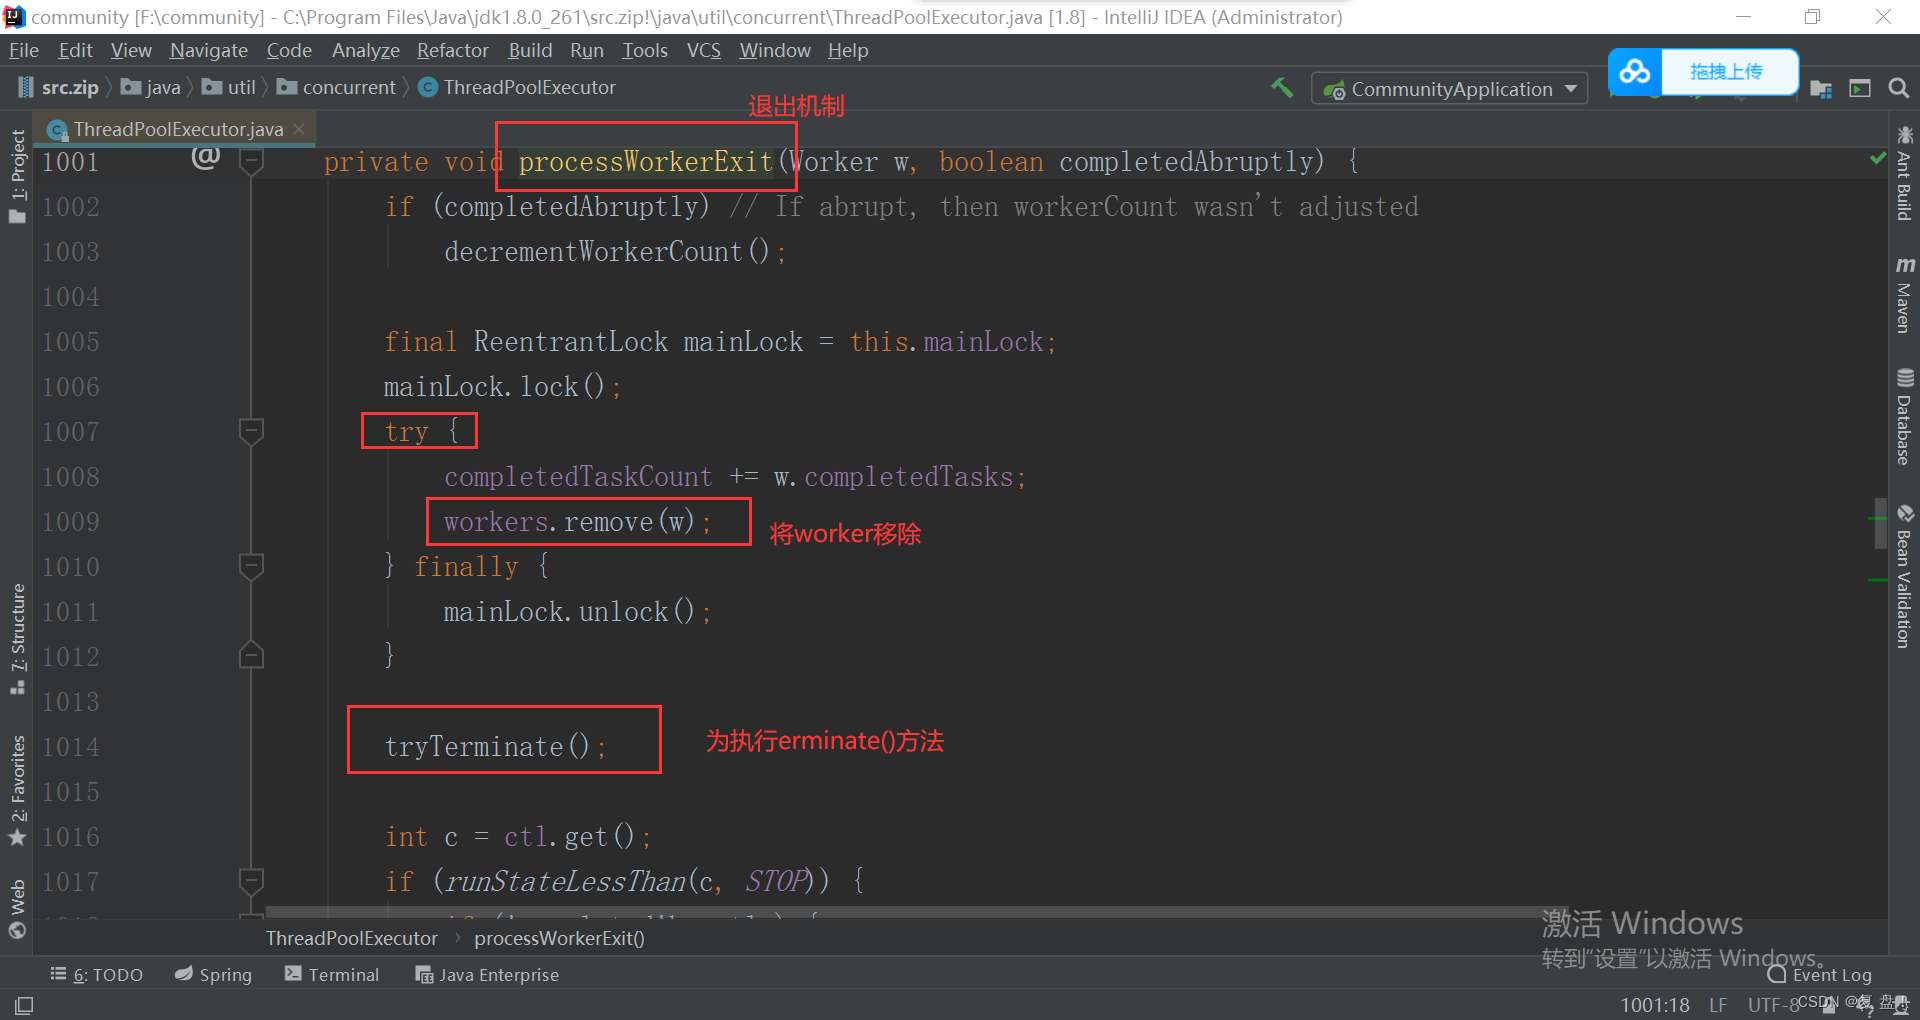Open Search Everywhere magnifier icon
The height and width of the screenshot is (1020, 1920).
(x=1898, y=89)
